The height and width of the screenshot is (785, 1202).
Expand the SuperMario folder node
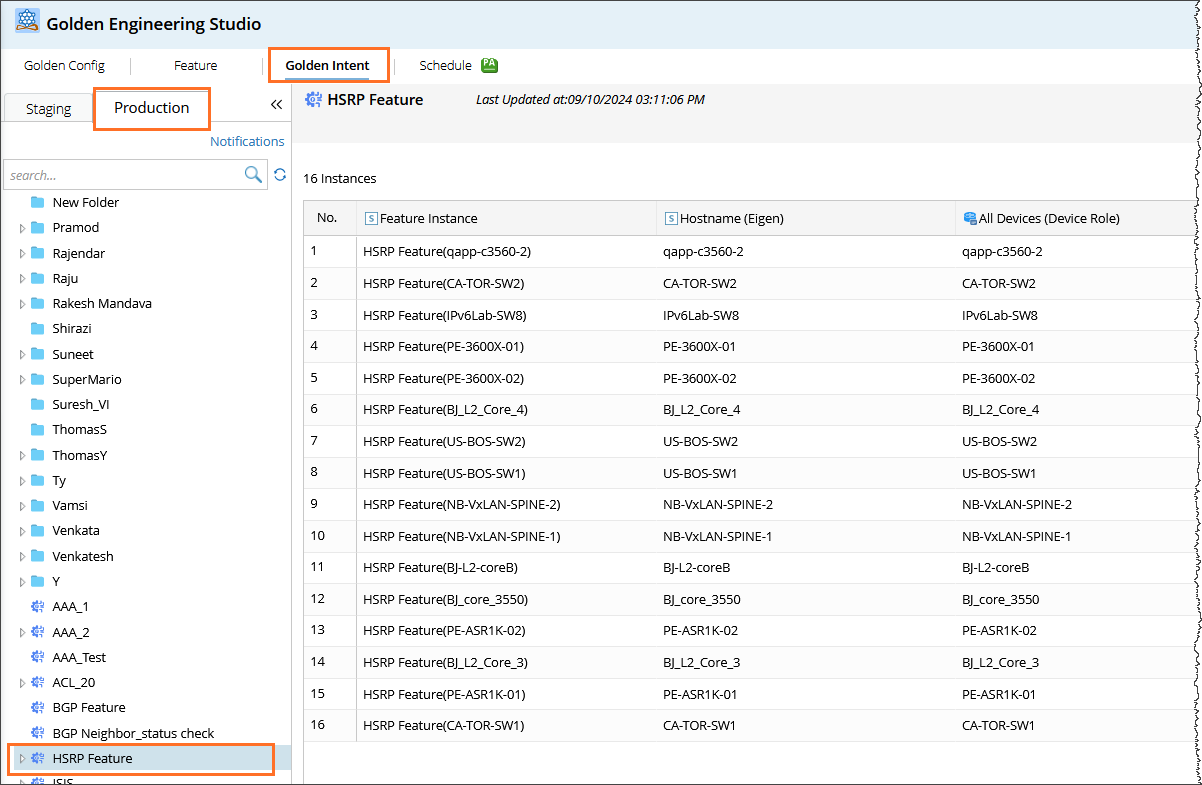22,380
